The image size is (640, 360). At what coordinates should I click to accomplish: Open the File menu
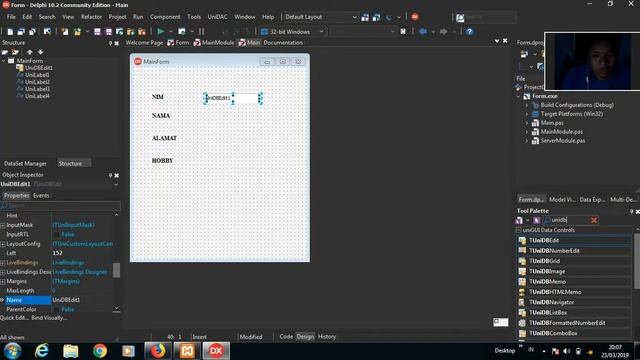(x=11, y=17)
